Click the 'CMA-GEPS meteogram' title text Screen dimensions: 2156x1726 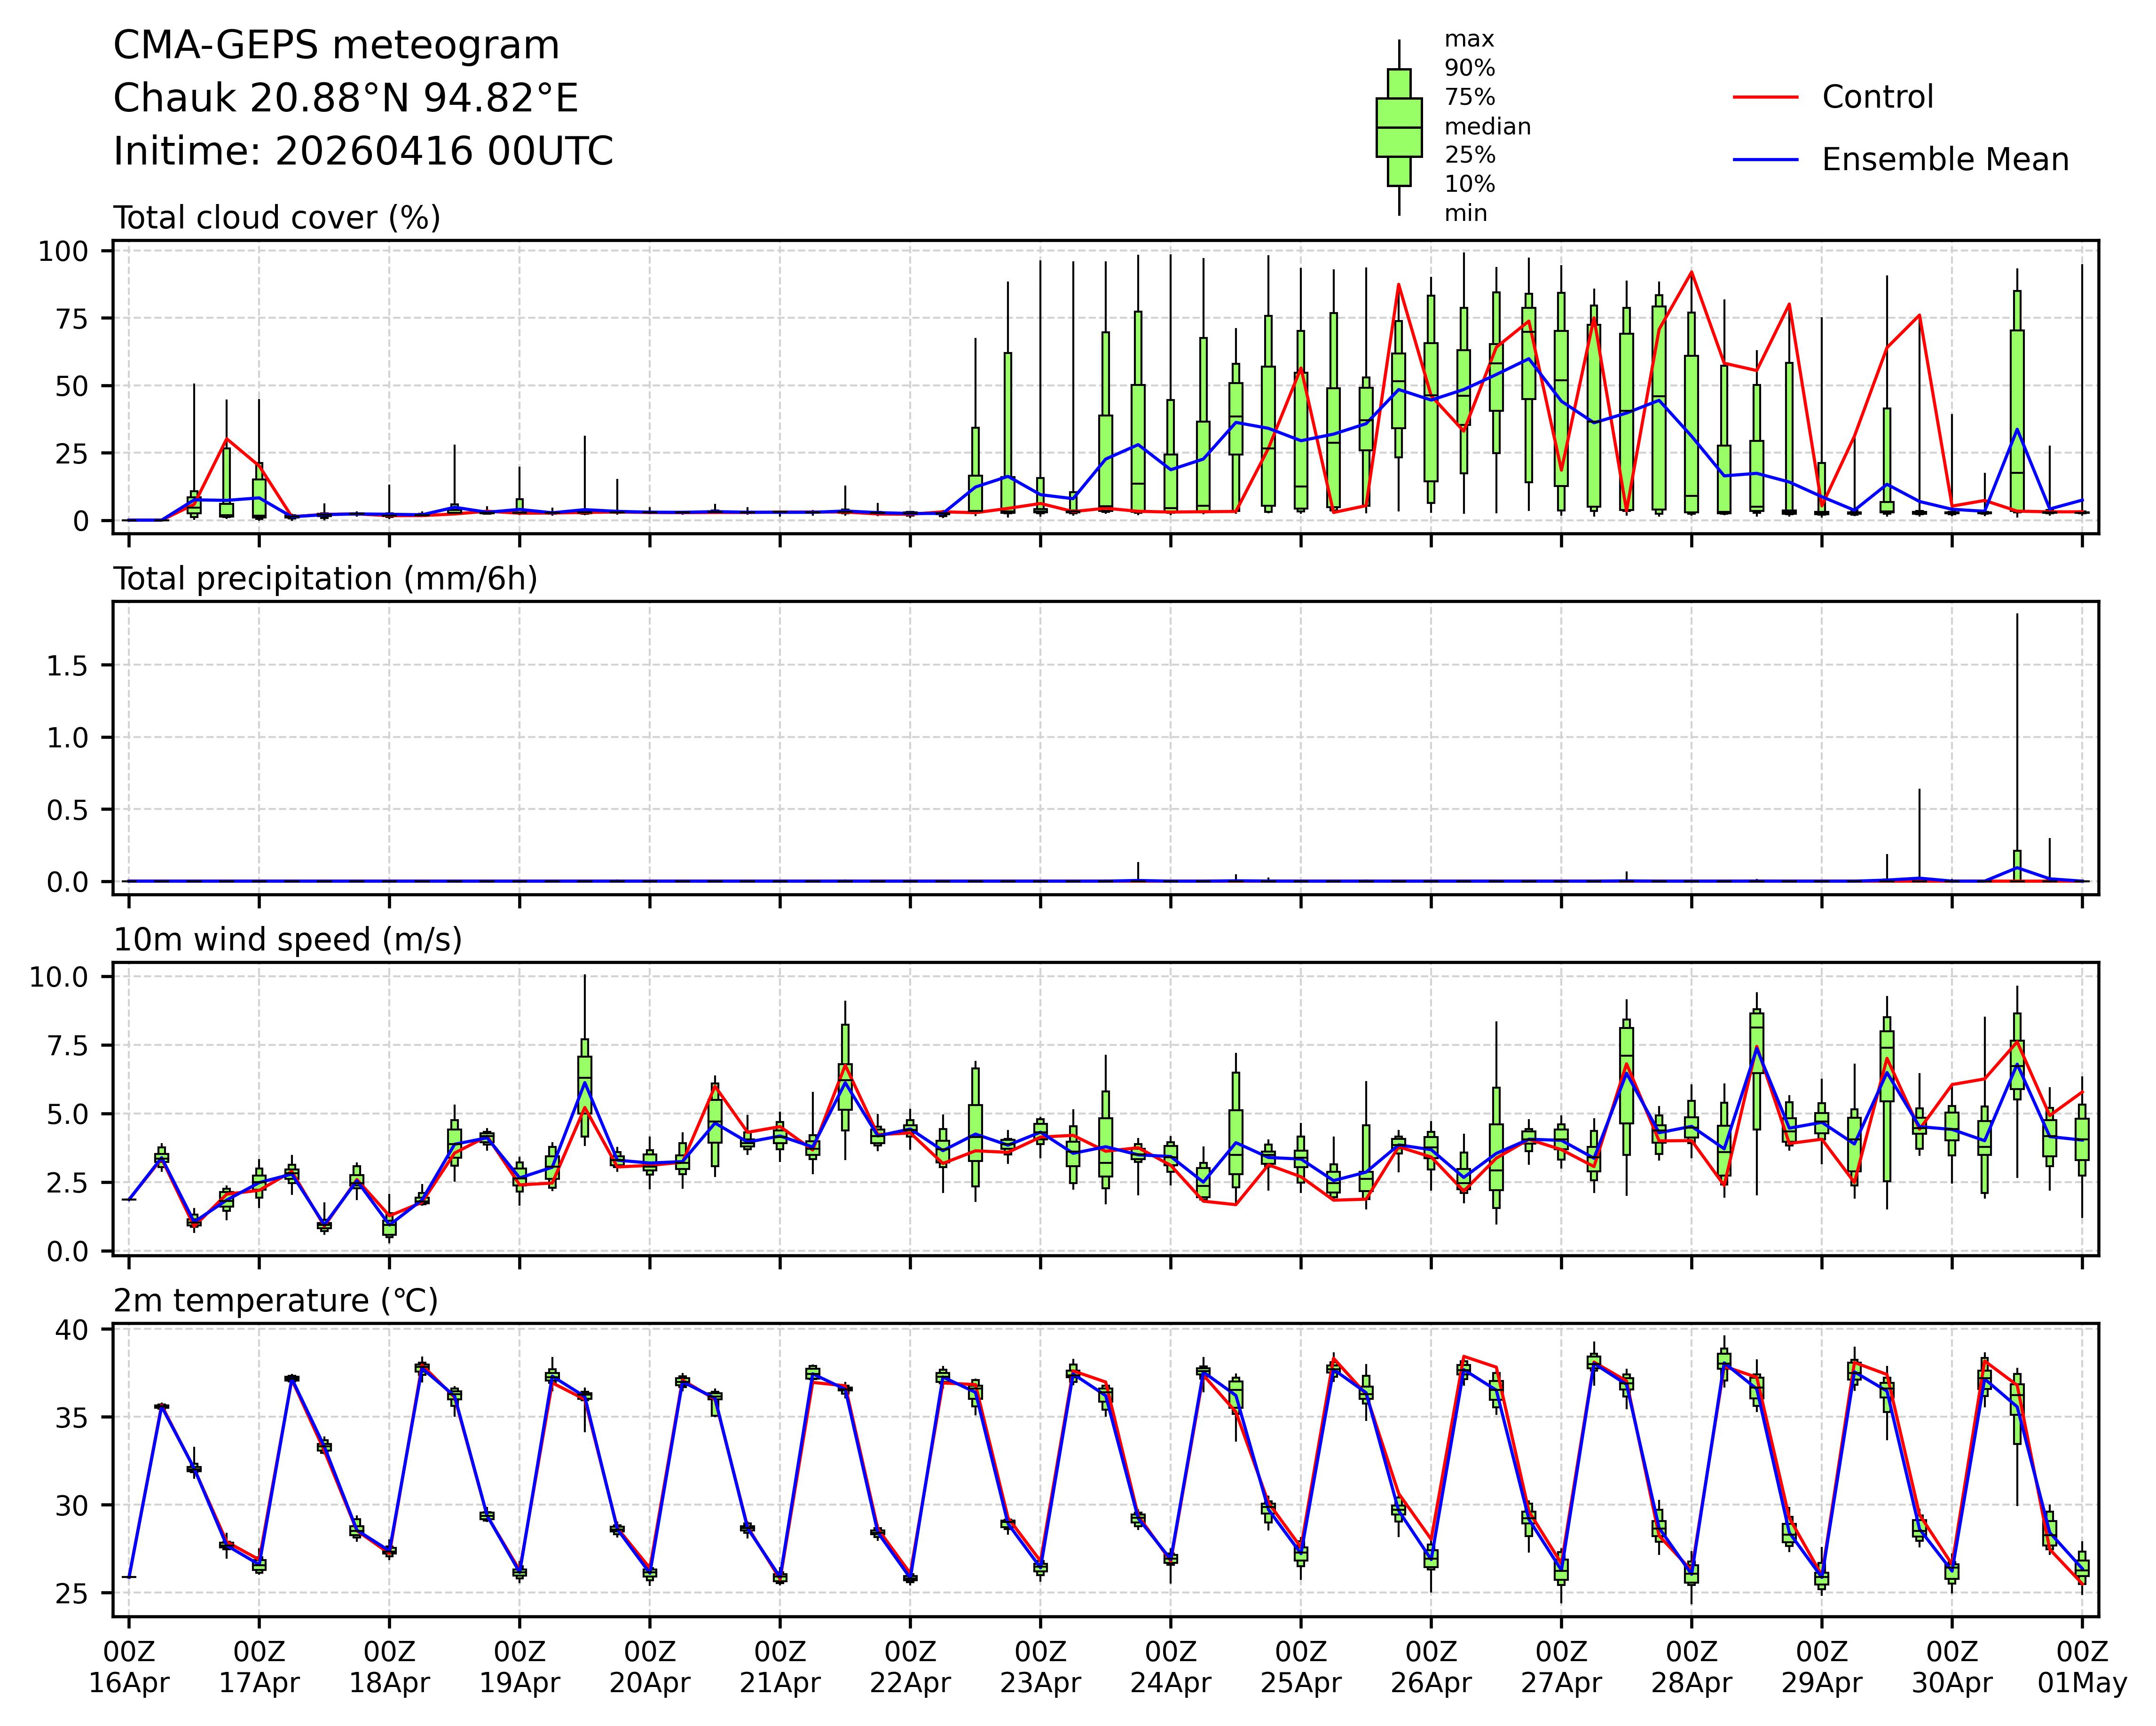coord(336,46)
